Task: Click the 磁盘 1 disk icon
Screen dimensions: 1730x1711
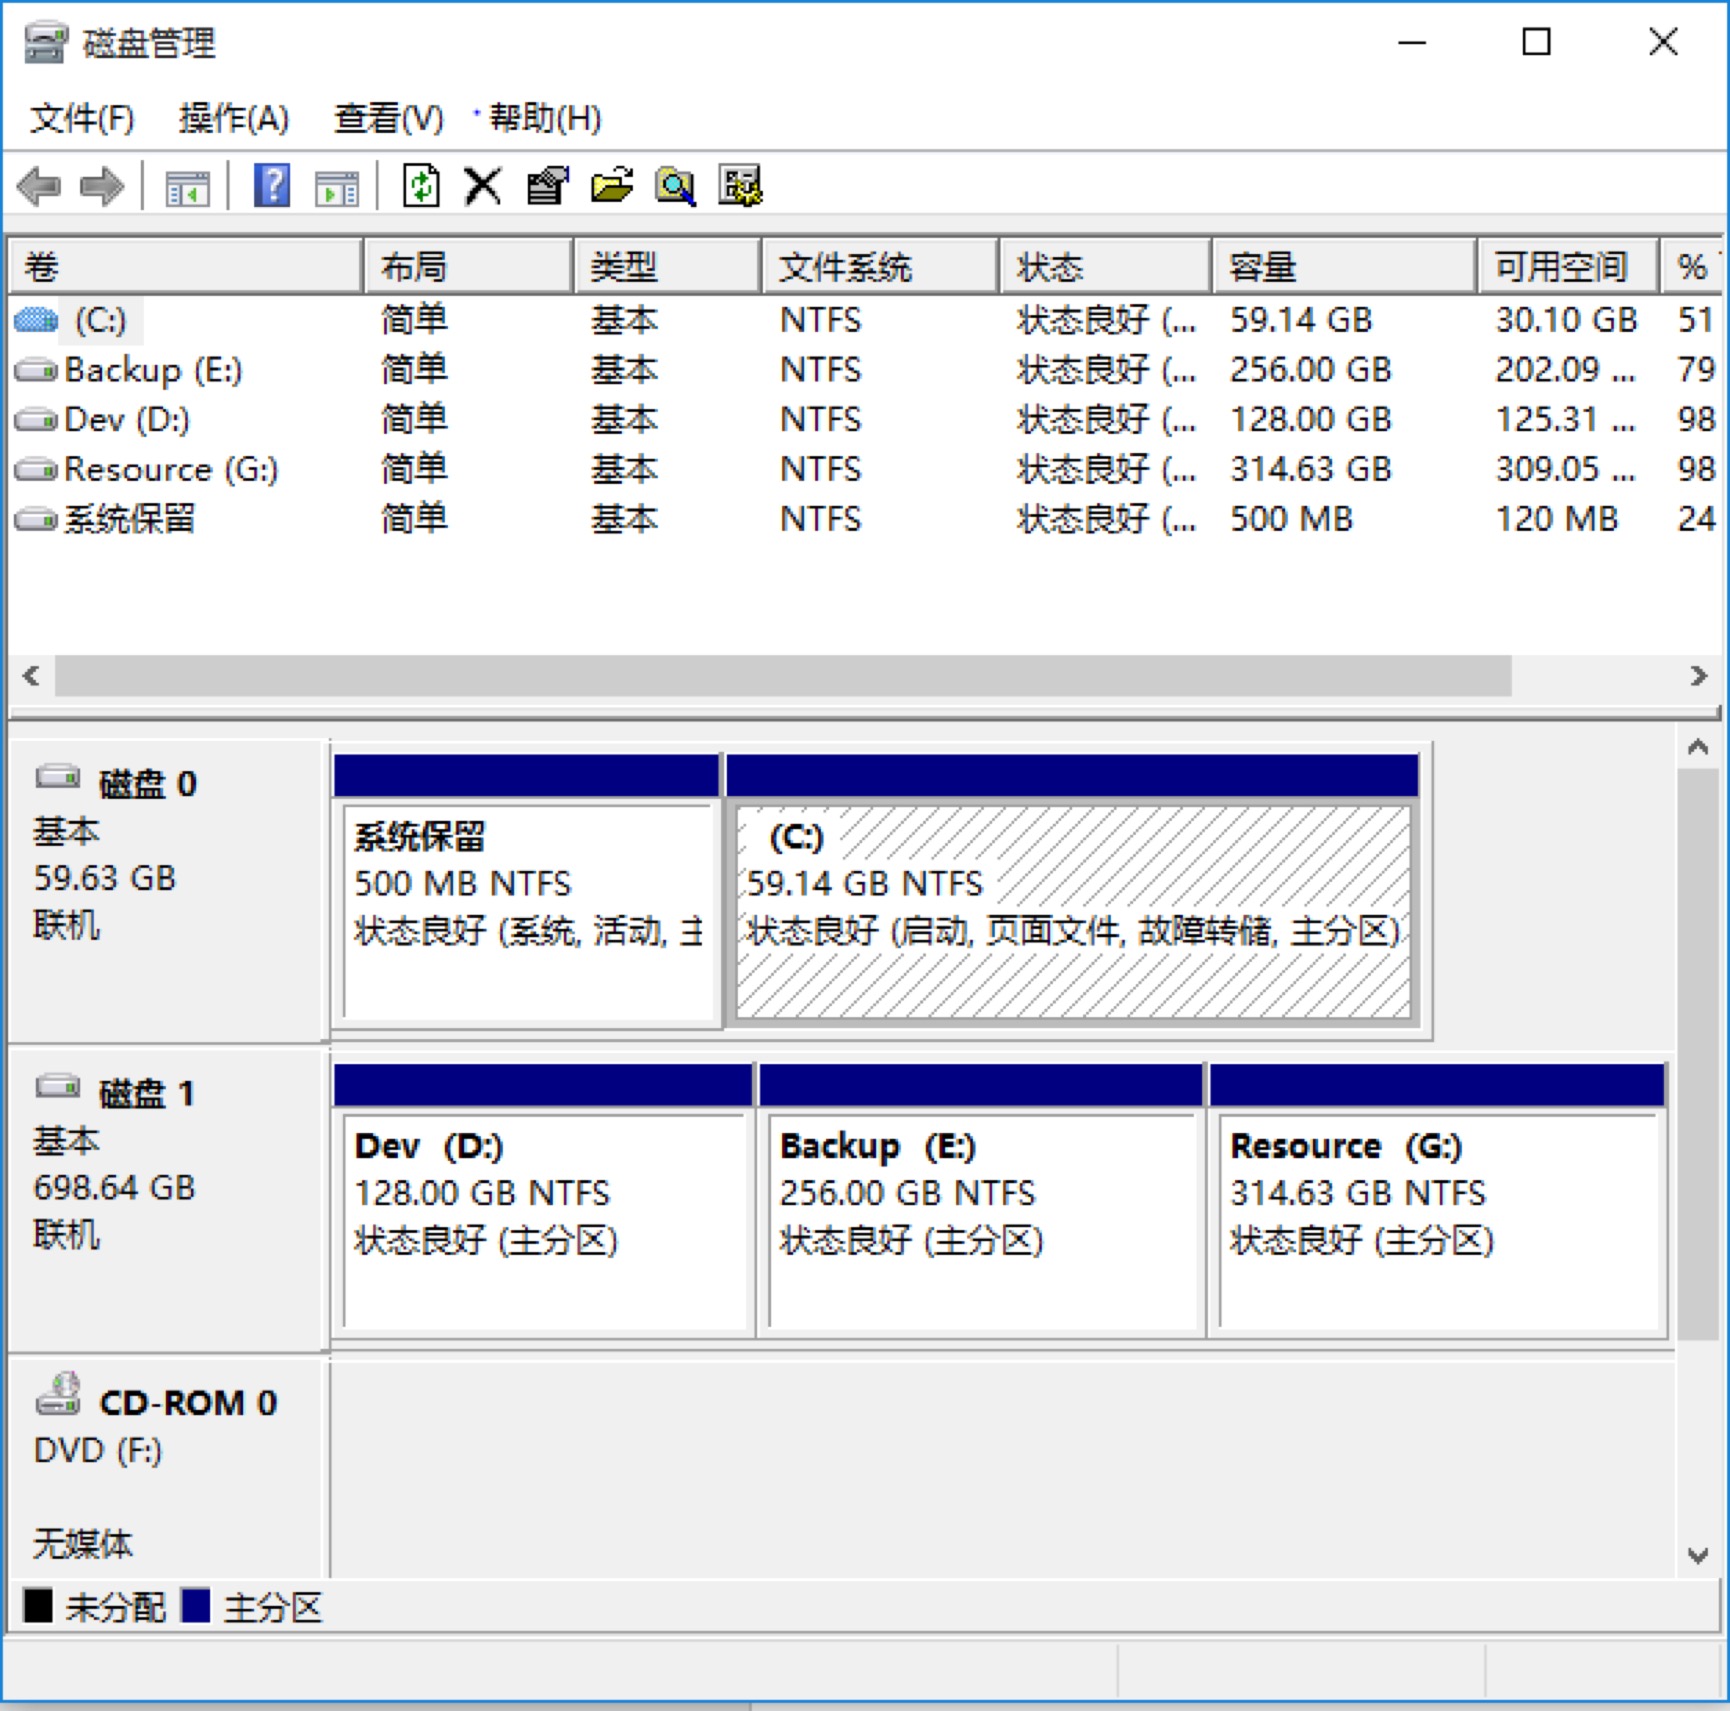Action: (58, 1087)
